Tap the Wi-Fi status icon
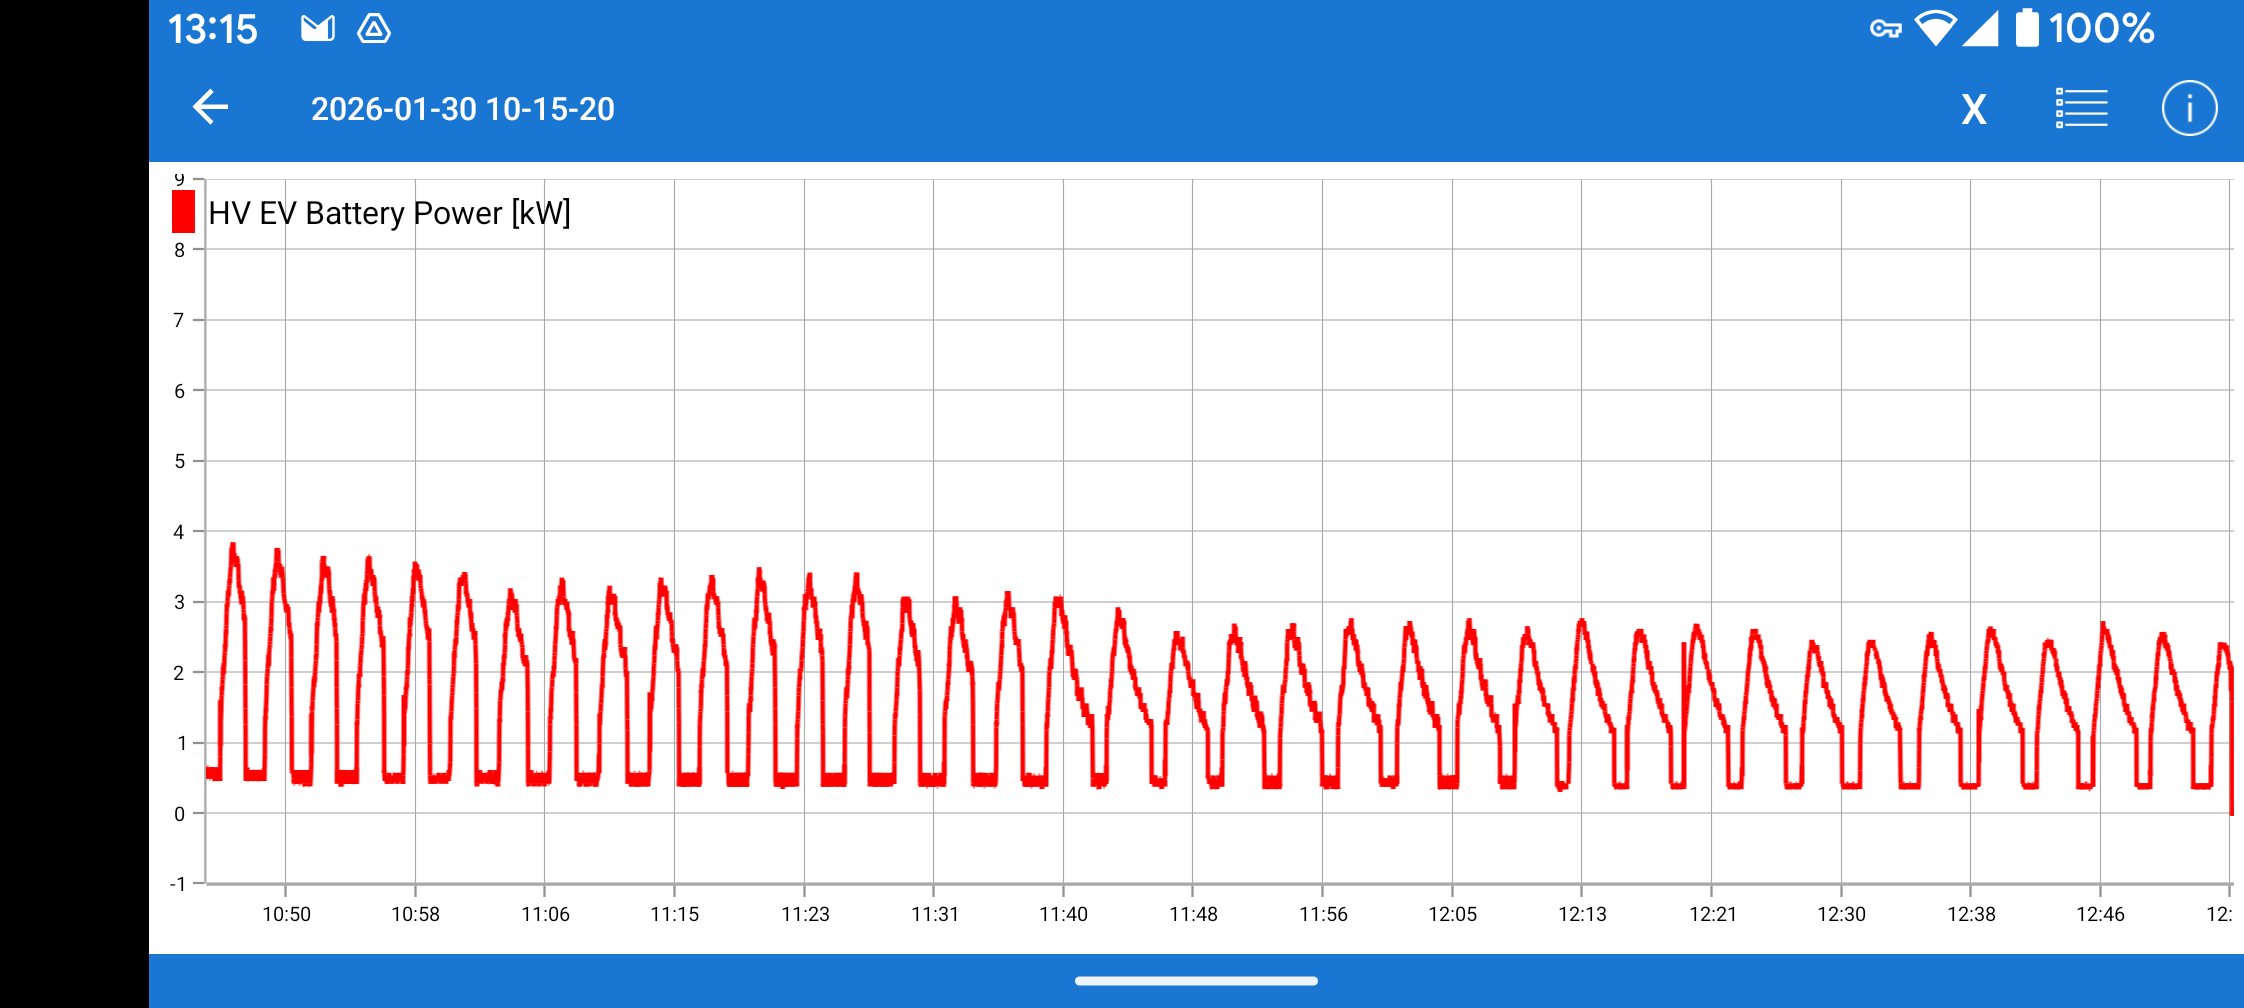This screenshot has height=1008, width=2244. click(1935, 29)
